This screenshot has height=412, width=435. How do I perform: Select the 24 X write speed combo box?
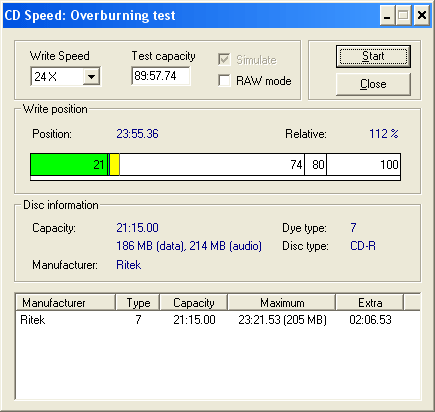[65, 77]
